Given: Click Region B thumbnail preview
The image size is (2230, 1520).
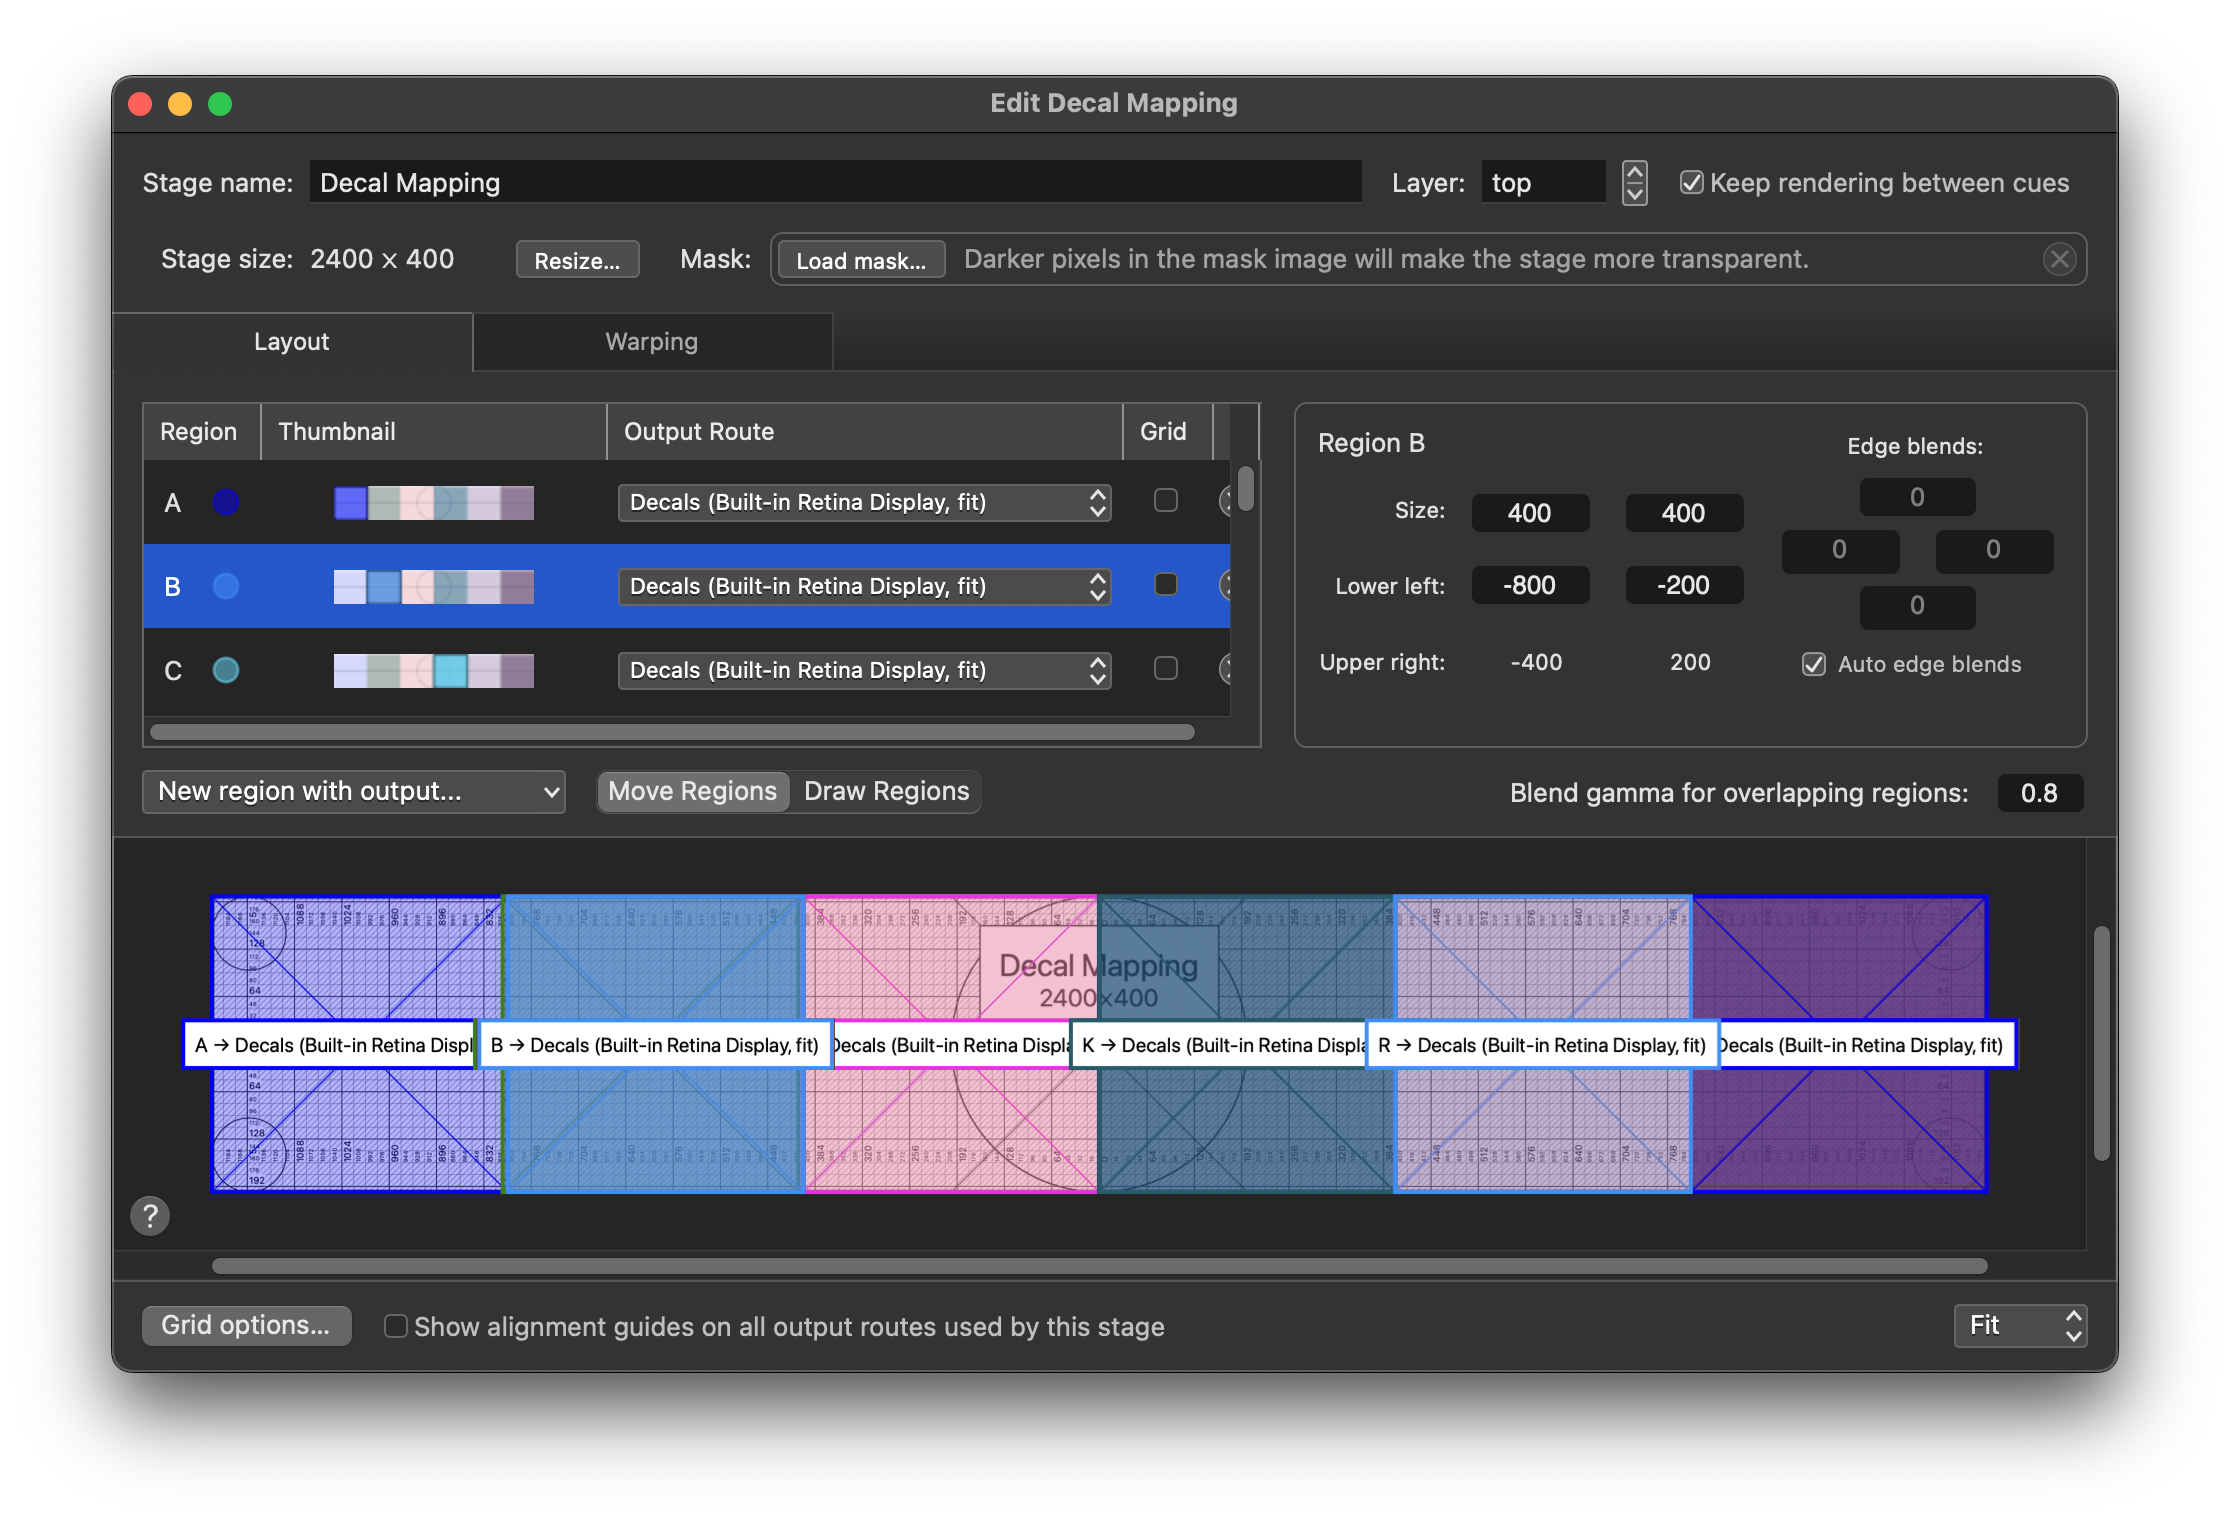Looking at the screenshot, I should [x=433, y=587].
